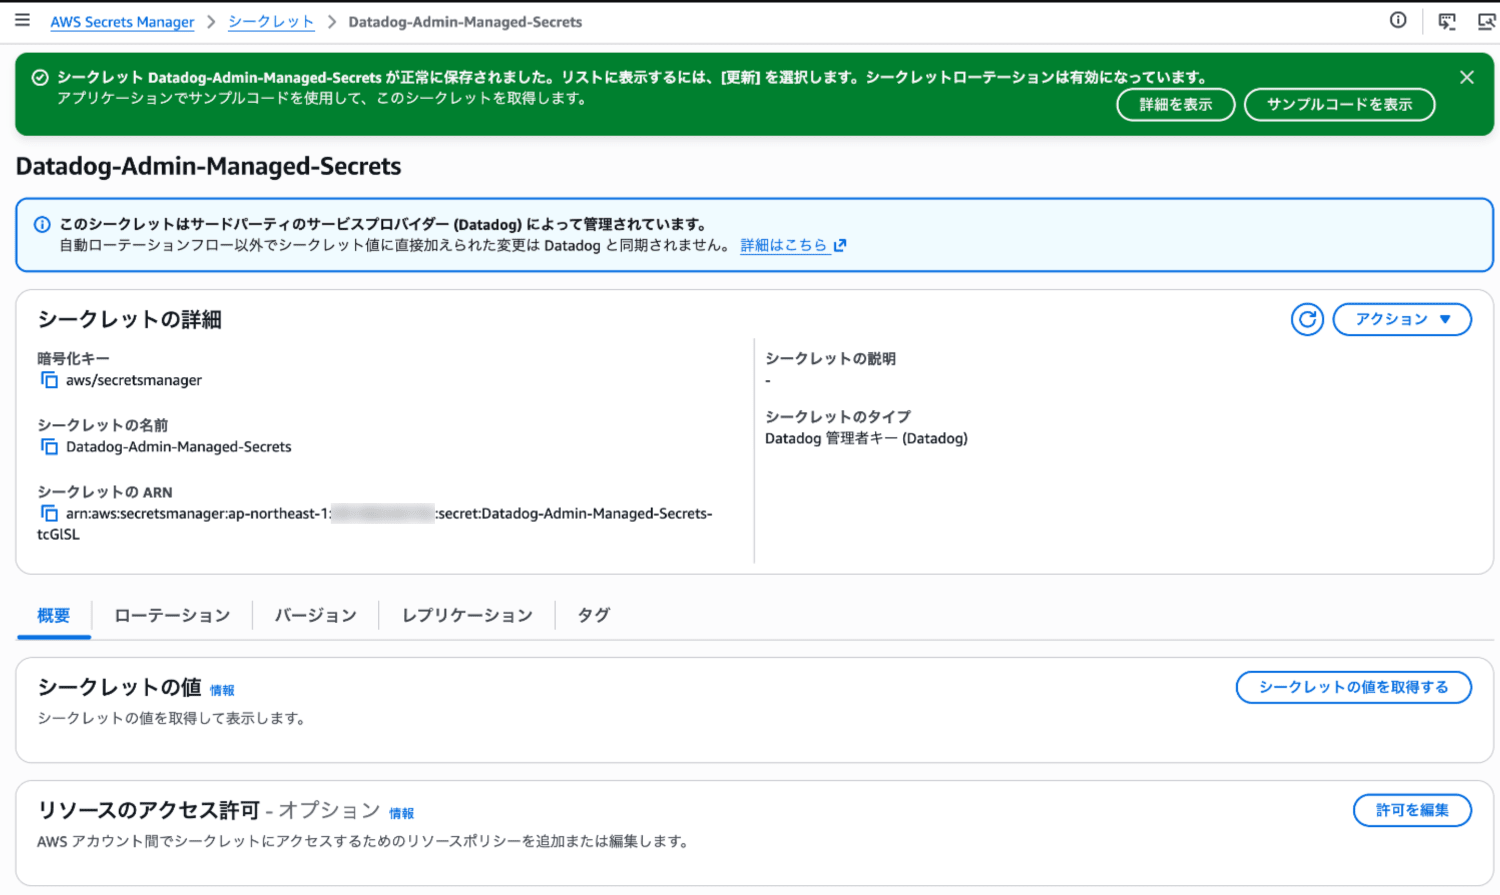Click the シークレットの ARN label

(105, 492)
